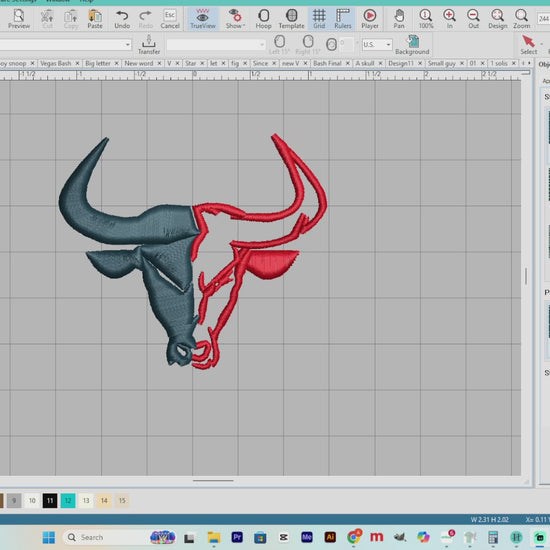Open Microsoft Store from taskbar
Viewport: 550px width, 550px height.
click(260, 537)
